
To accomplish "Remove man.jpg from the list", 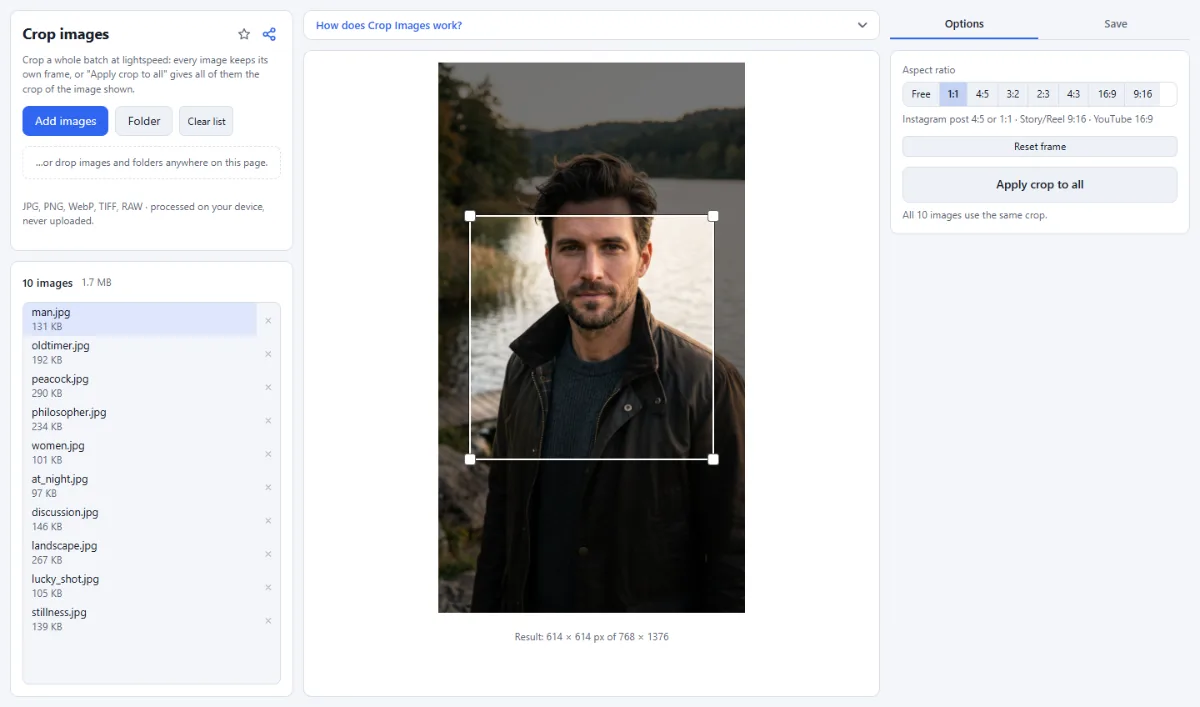I will (x=268, y=321).
